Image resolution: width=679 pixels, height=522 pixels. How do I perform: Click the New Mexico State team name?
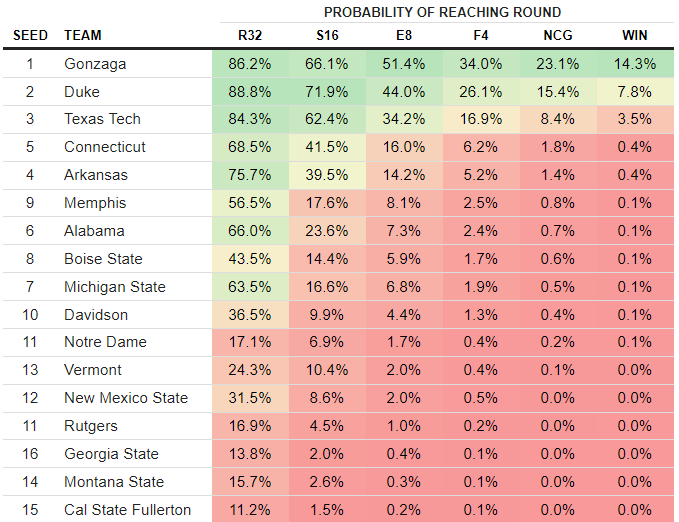(126, 398)
